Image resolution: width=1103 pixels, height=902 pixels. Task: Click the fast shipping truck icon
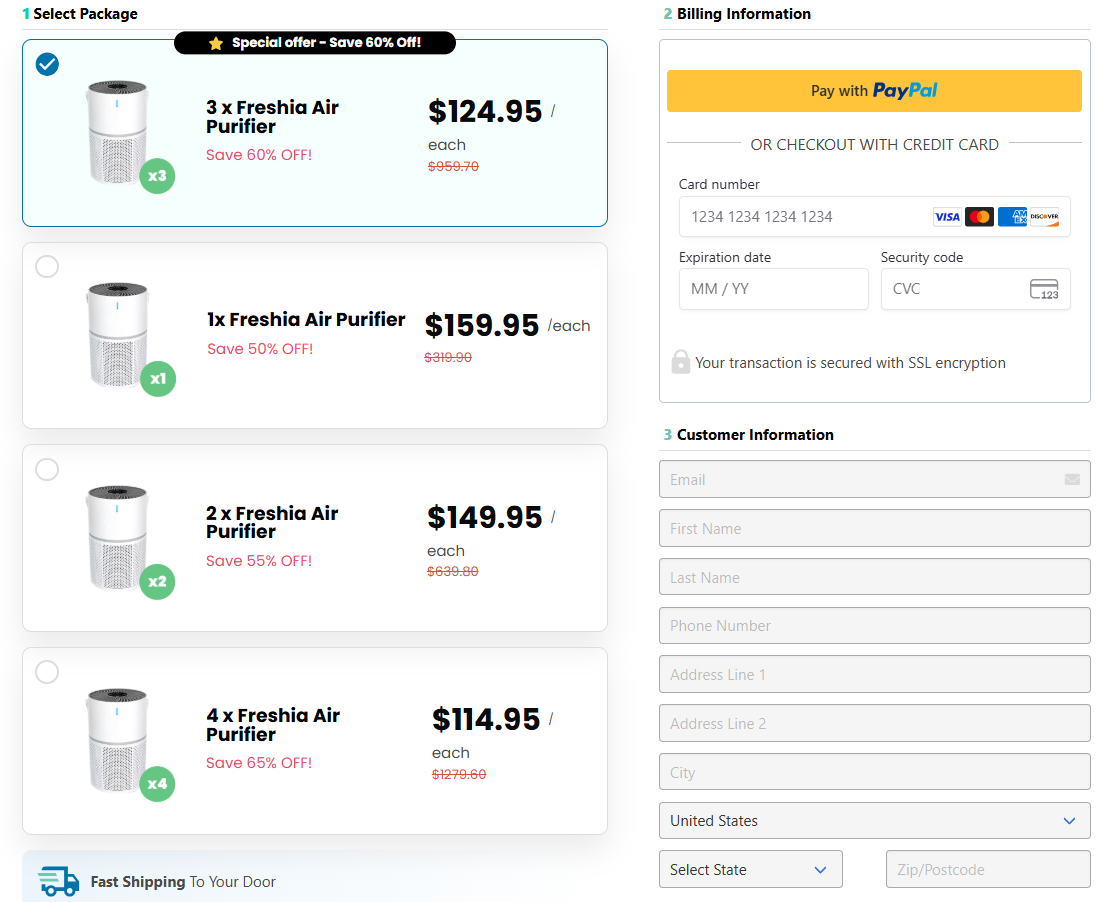pyautogui.click(x=58, y=881)
